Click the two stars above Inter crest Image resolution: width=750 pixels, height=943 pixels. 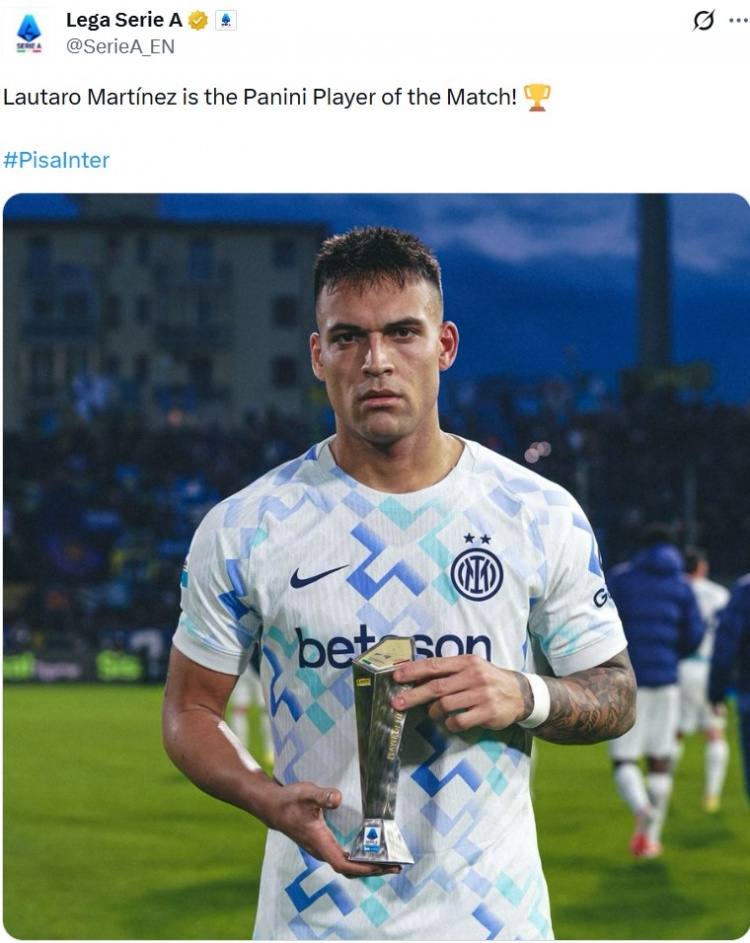(477, 538)
